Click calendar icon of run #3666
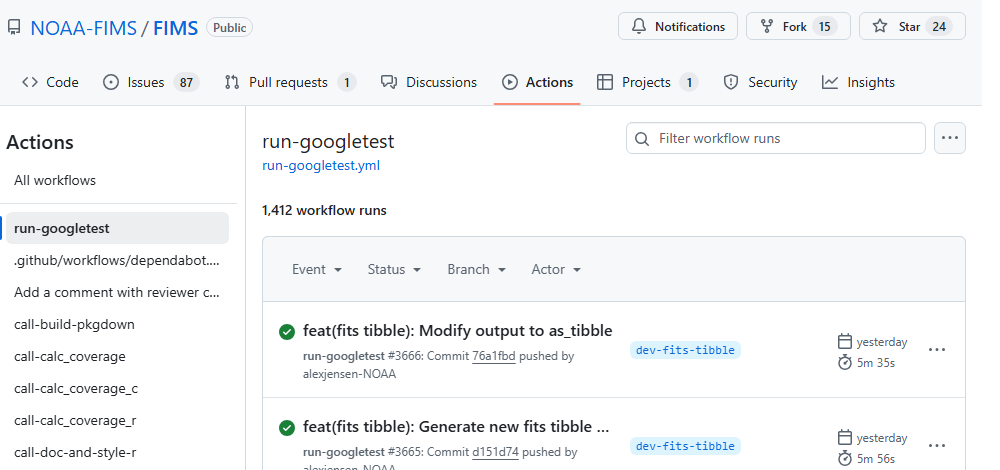 pyautogui.click(x=844, y=342)
